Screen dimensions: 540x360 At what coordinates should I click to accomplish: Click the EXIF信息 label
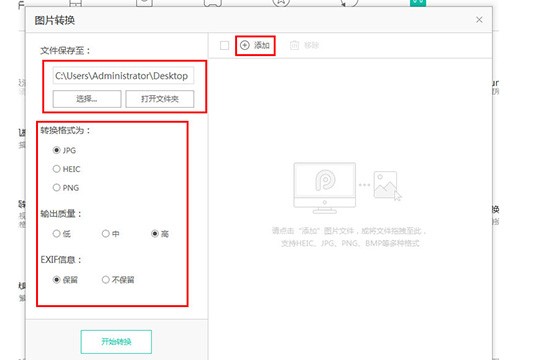(x=61, y=259)
